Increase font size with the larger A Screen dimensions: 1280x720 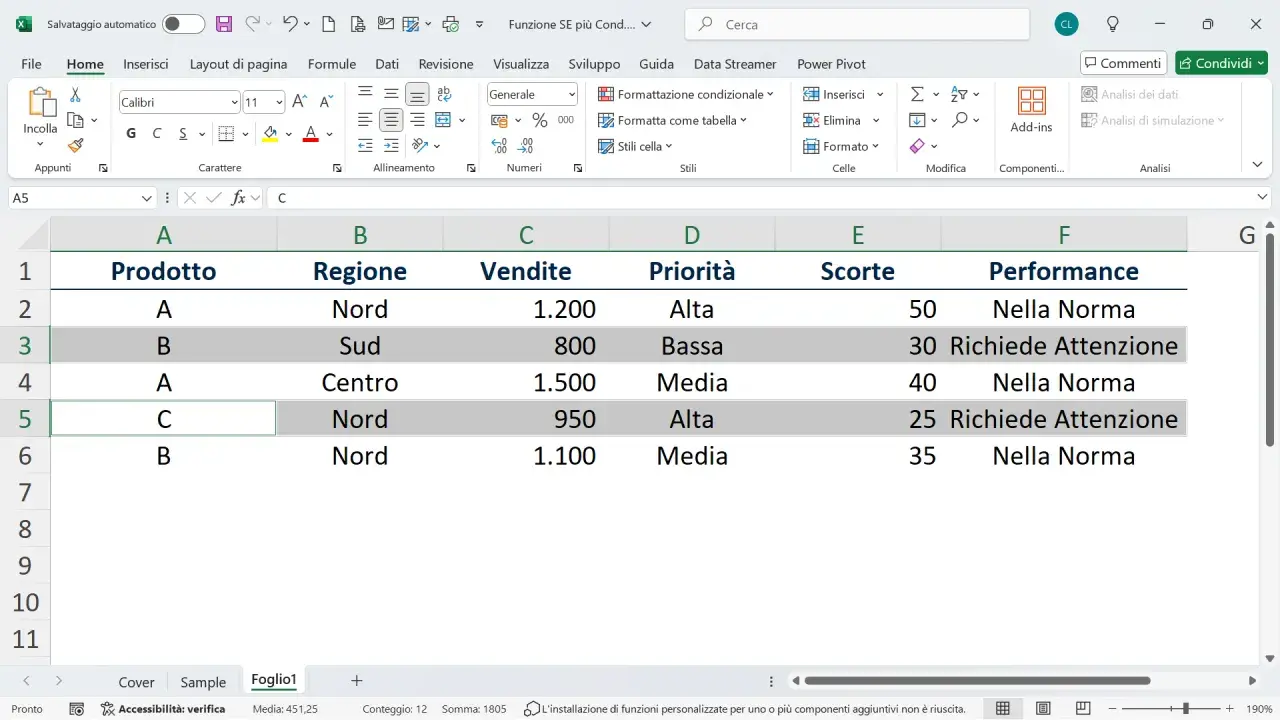[x=299, y=101]
